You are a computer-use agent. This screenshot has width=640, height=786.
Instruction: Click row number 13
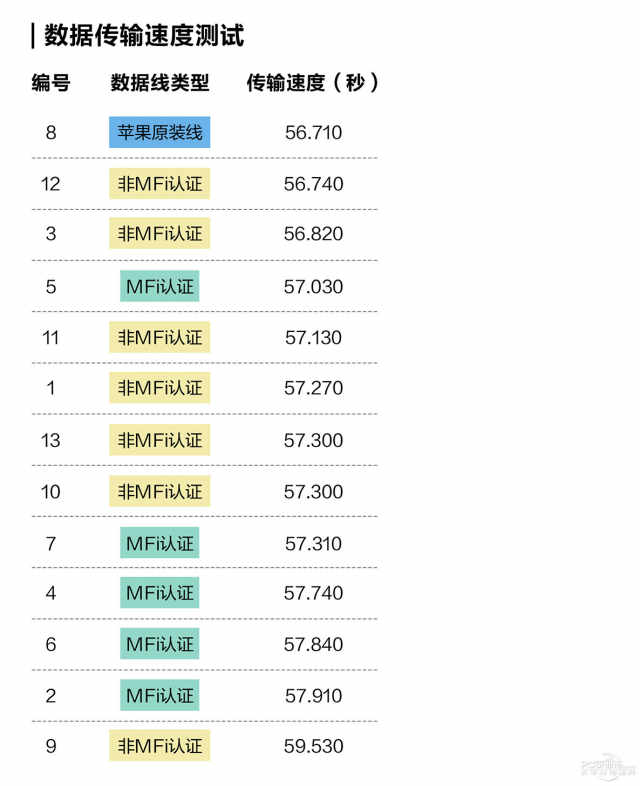51,441
